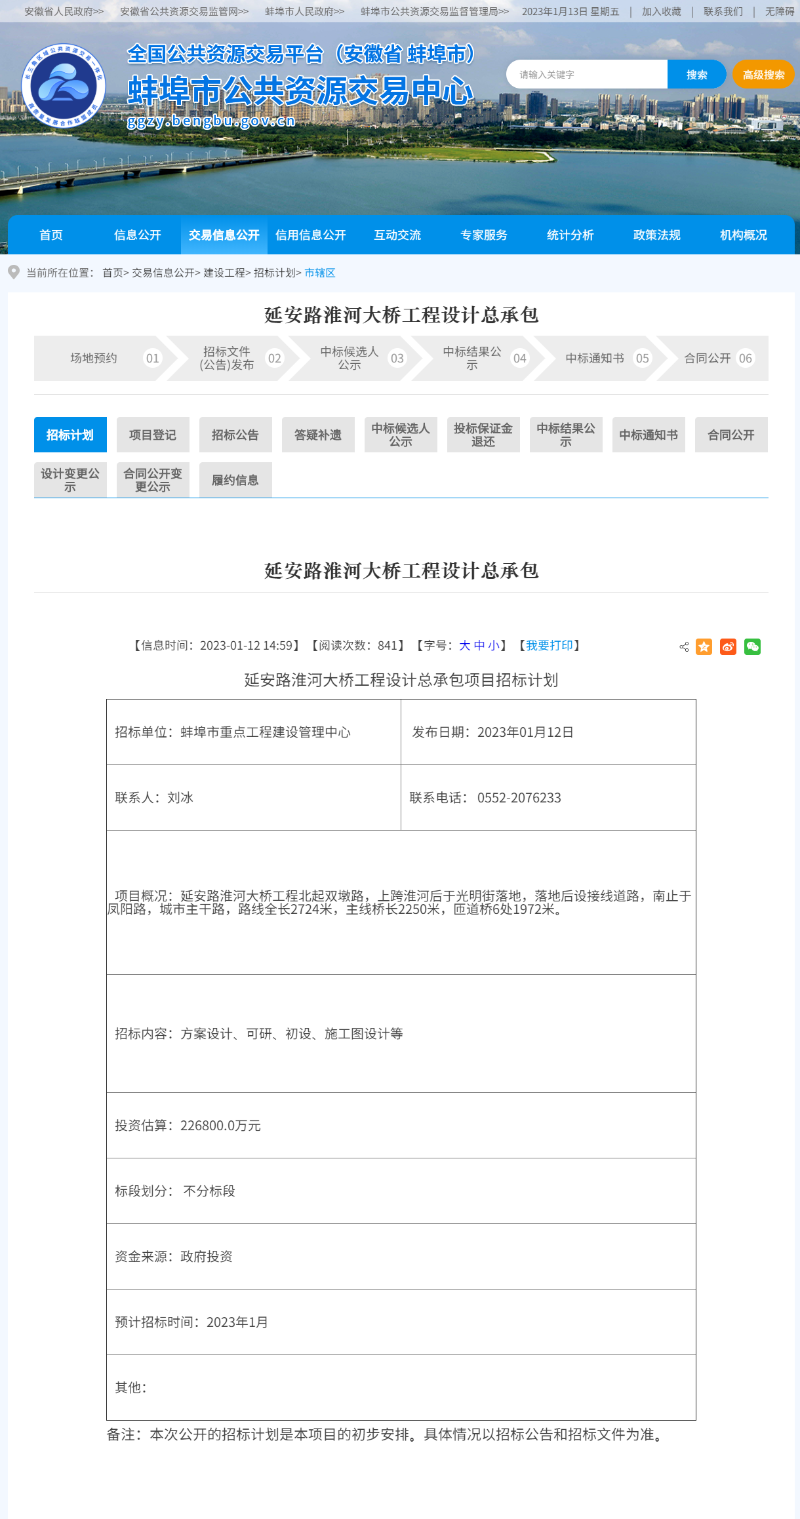Share article via WeChat icon
This screenshot has width=800, height=1519.
click(752, 647)
